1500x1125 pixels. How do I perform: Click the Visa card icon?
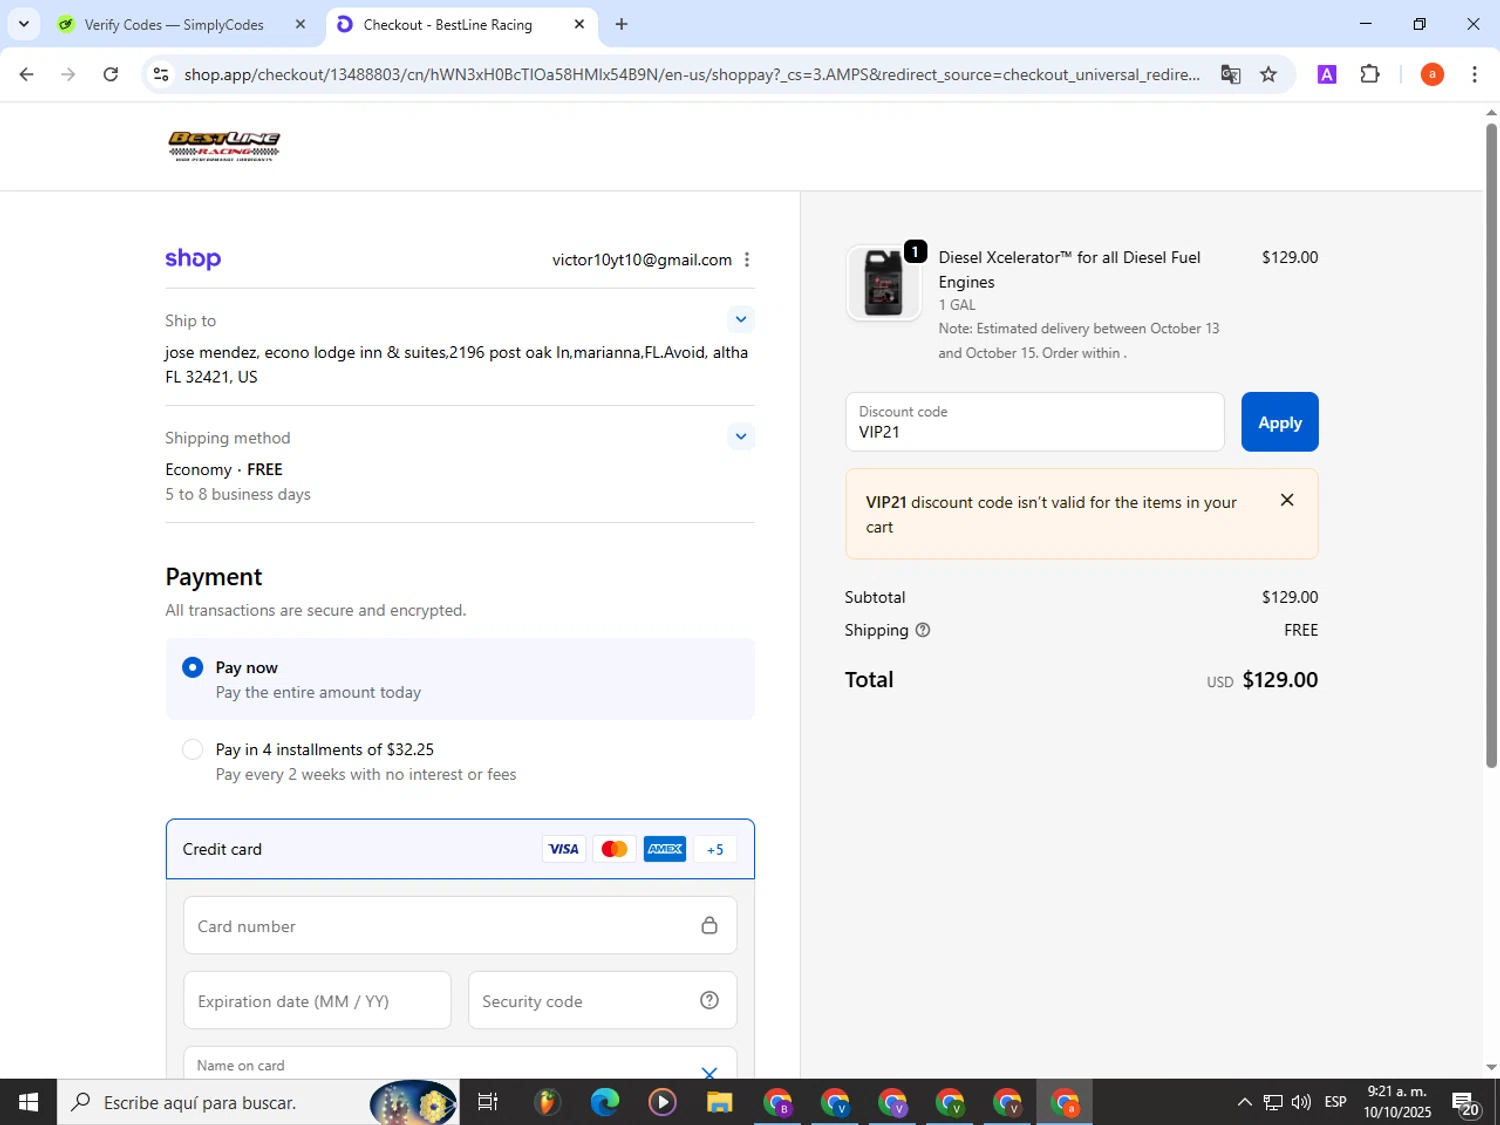[564, 849]
